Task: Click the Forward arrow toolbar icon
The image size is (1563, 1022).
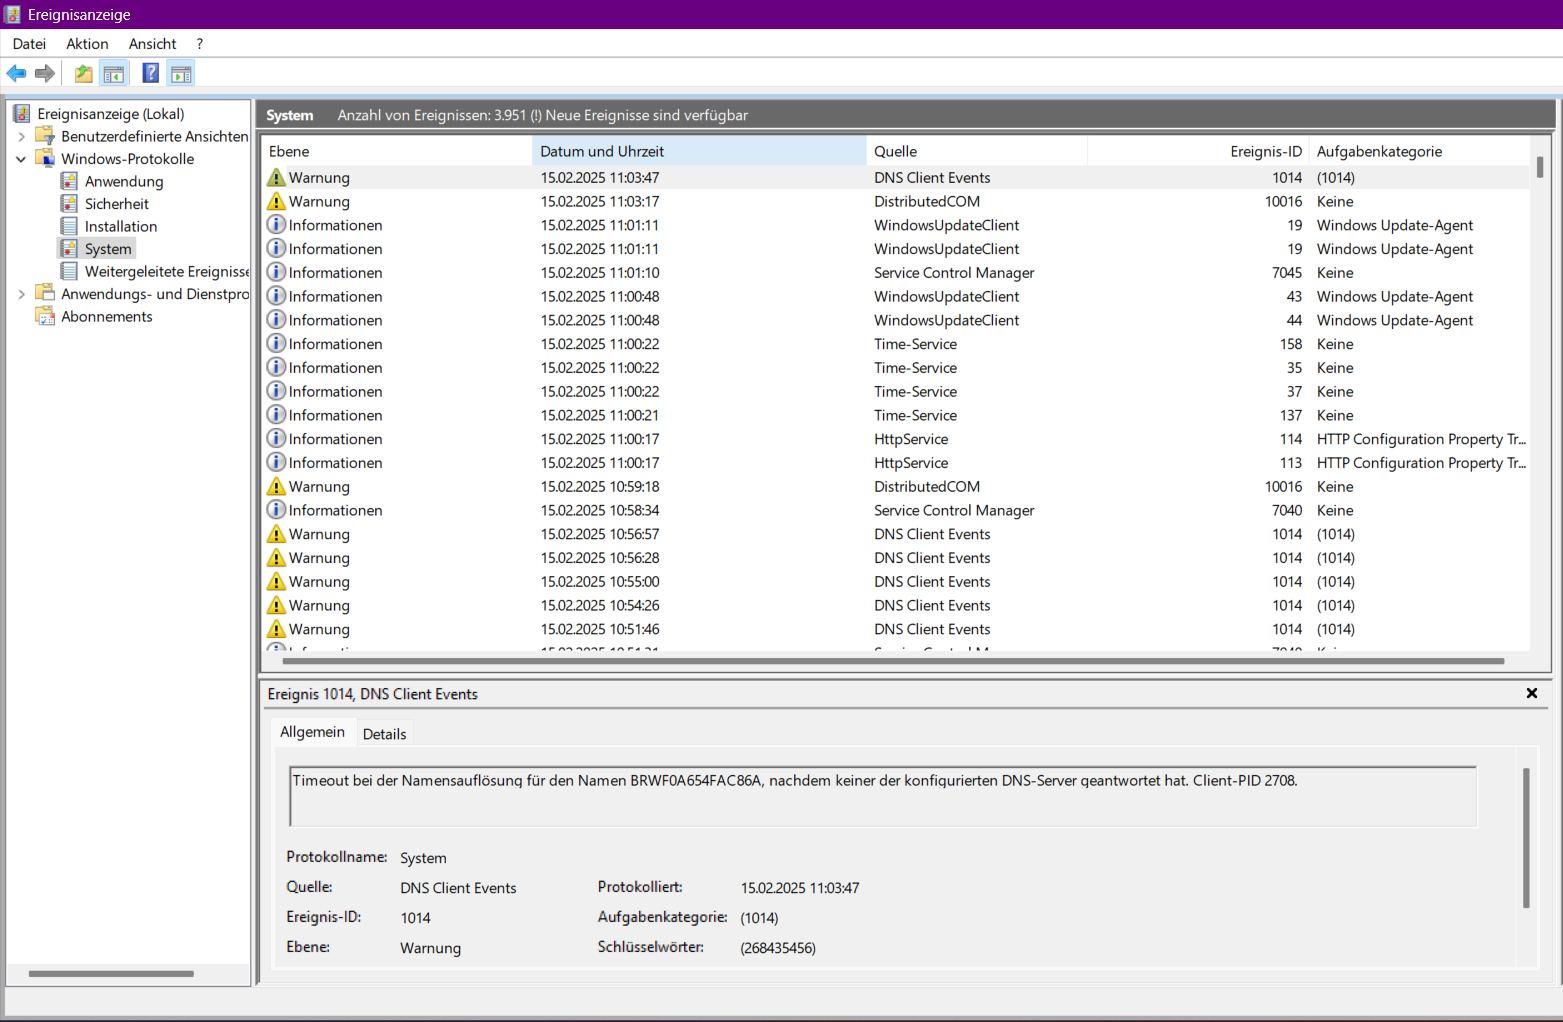Action: click(45, 73)
